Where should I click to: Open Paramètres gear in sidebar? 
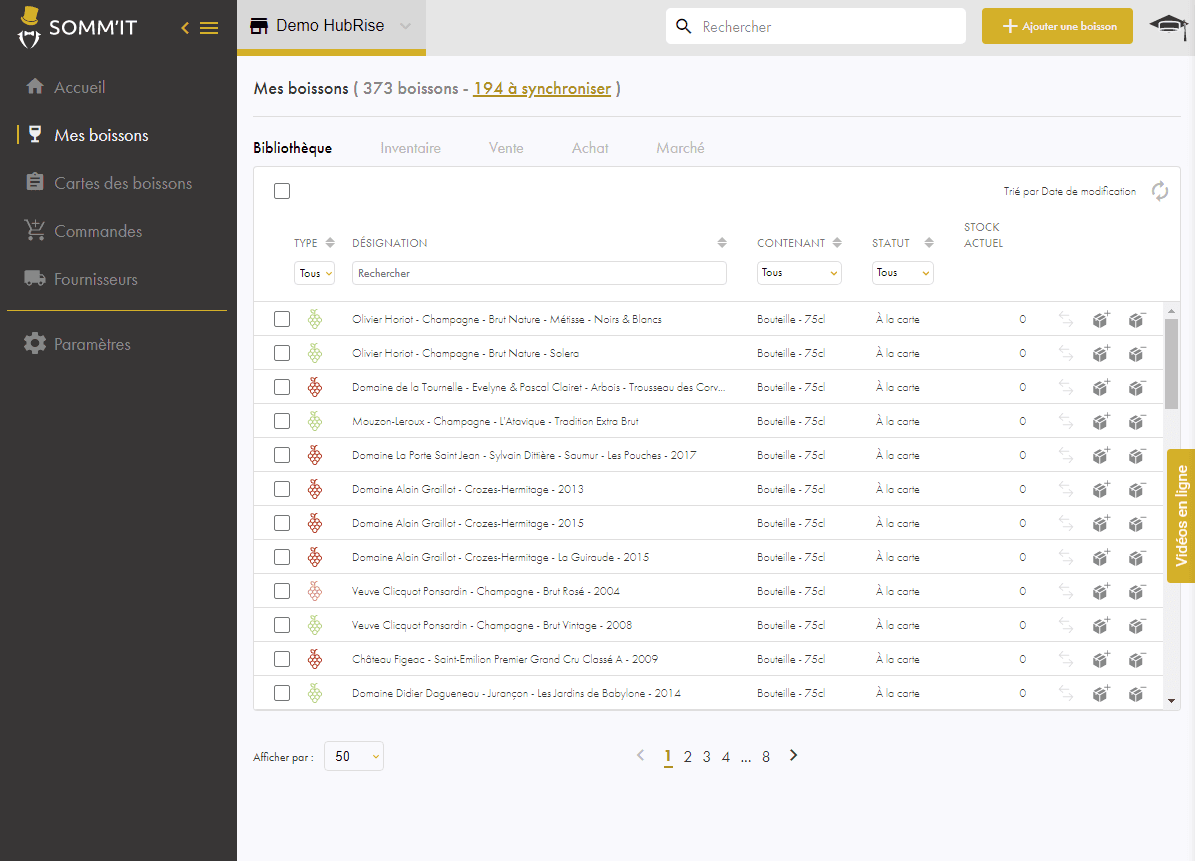pos(77,344)
